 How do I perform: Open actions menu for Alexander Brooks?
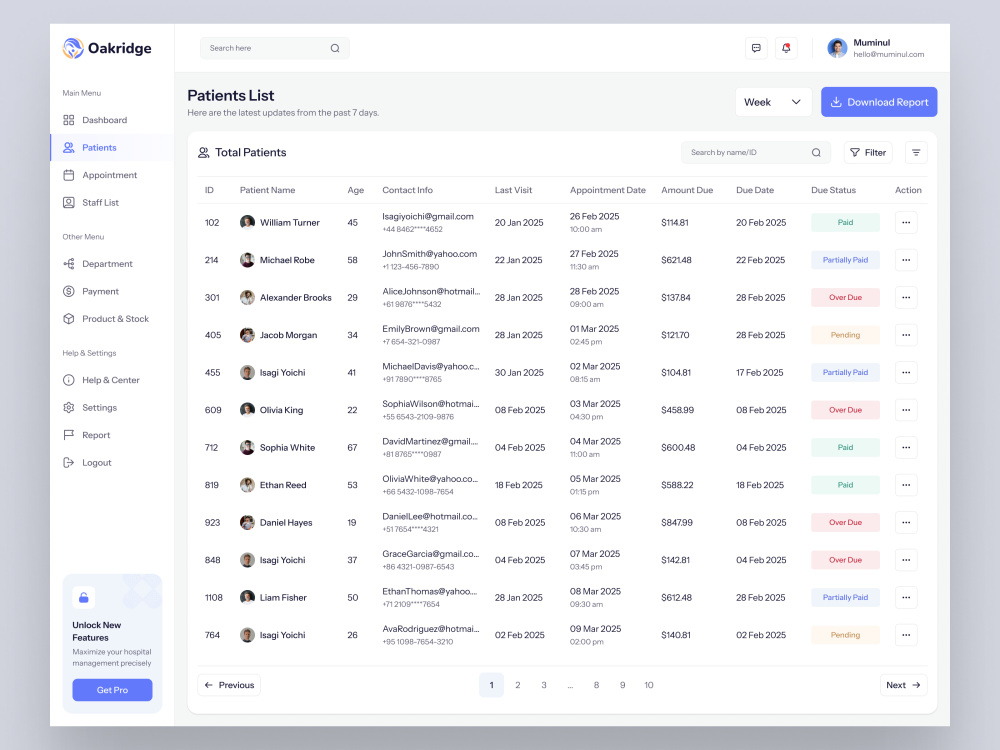(906, 298)
